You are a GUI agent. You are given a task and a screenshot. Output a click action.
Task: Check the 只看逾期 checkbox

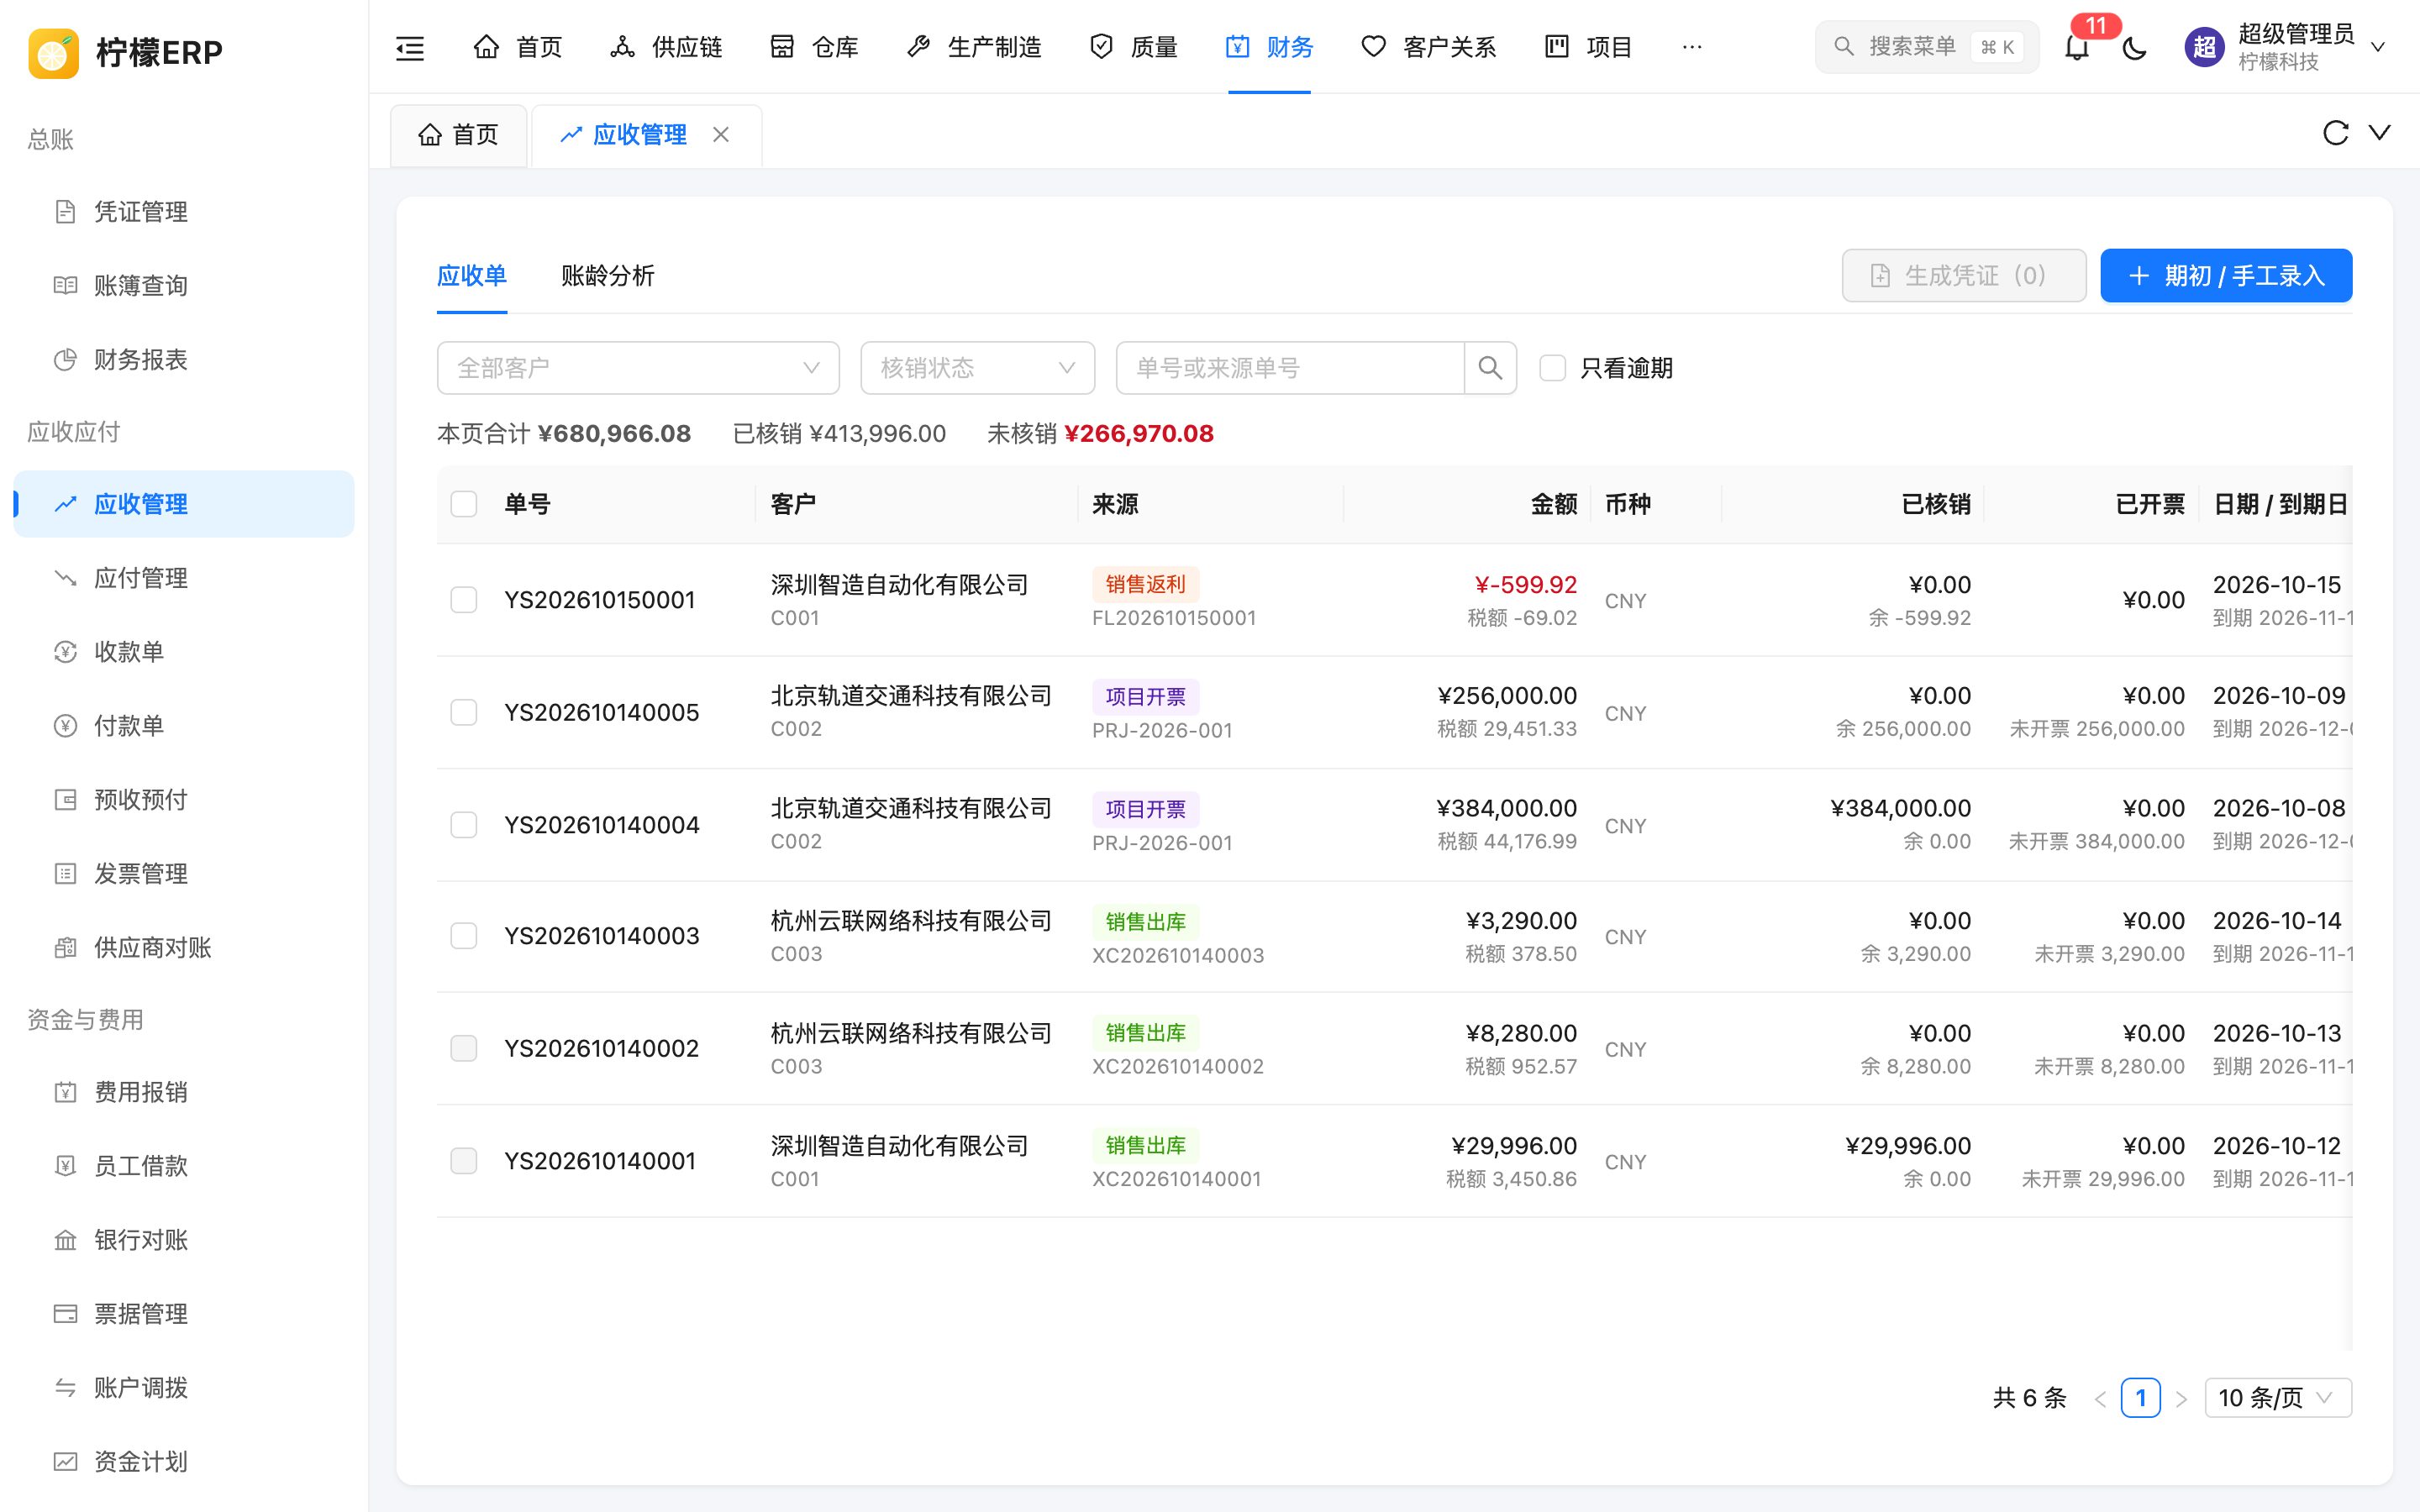[1552, 368]
